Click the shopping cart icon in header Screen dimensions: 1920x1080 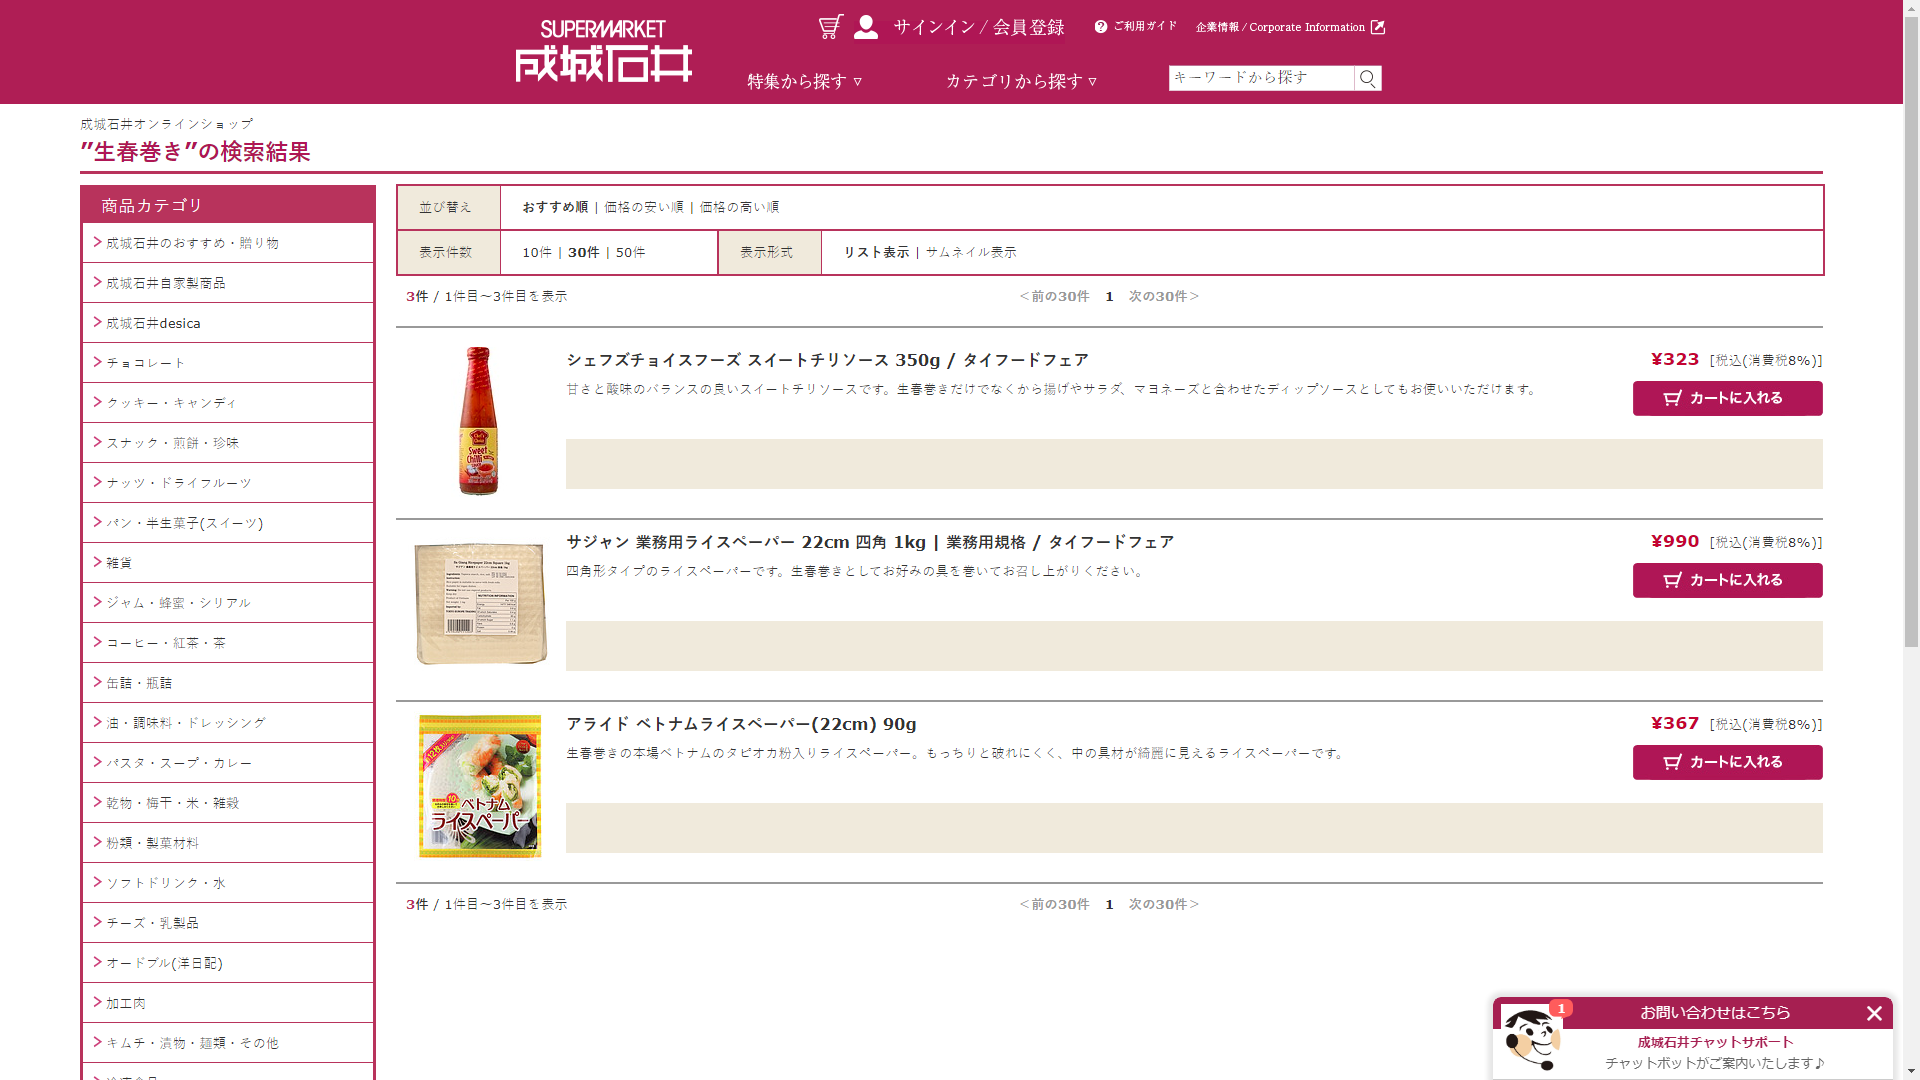830,27
